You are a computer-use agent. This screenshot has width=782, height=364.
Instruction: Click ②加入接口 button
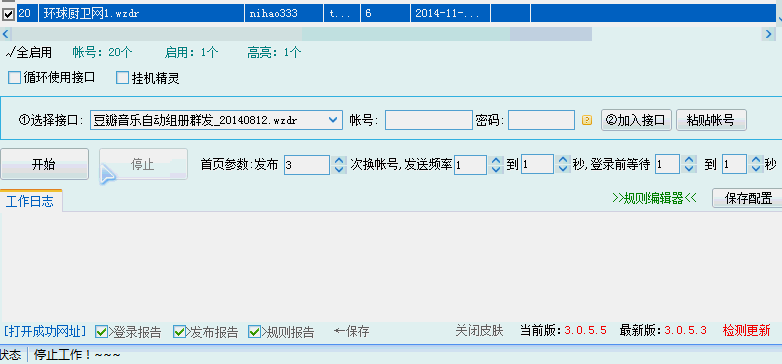pos(636,120)
